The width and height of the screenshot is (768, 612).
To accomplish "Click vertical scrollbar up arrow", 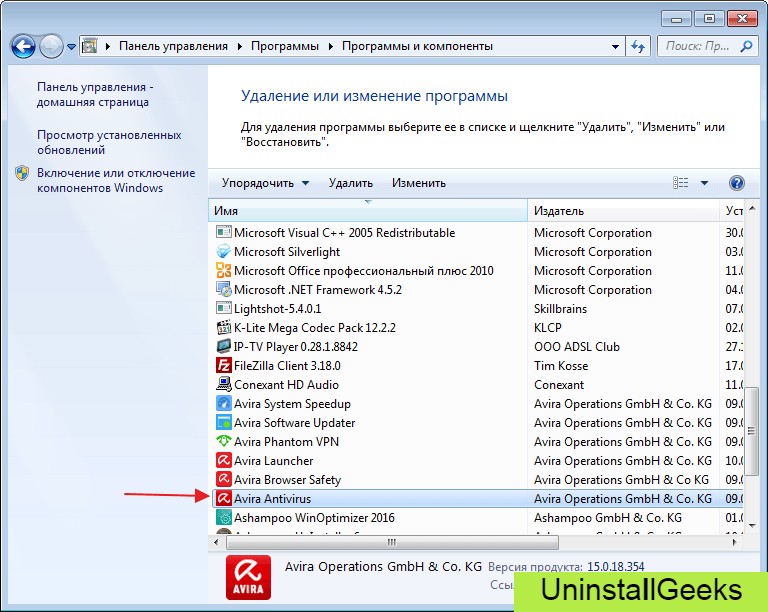I will tap(752, 209).
